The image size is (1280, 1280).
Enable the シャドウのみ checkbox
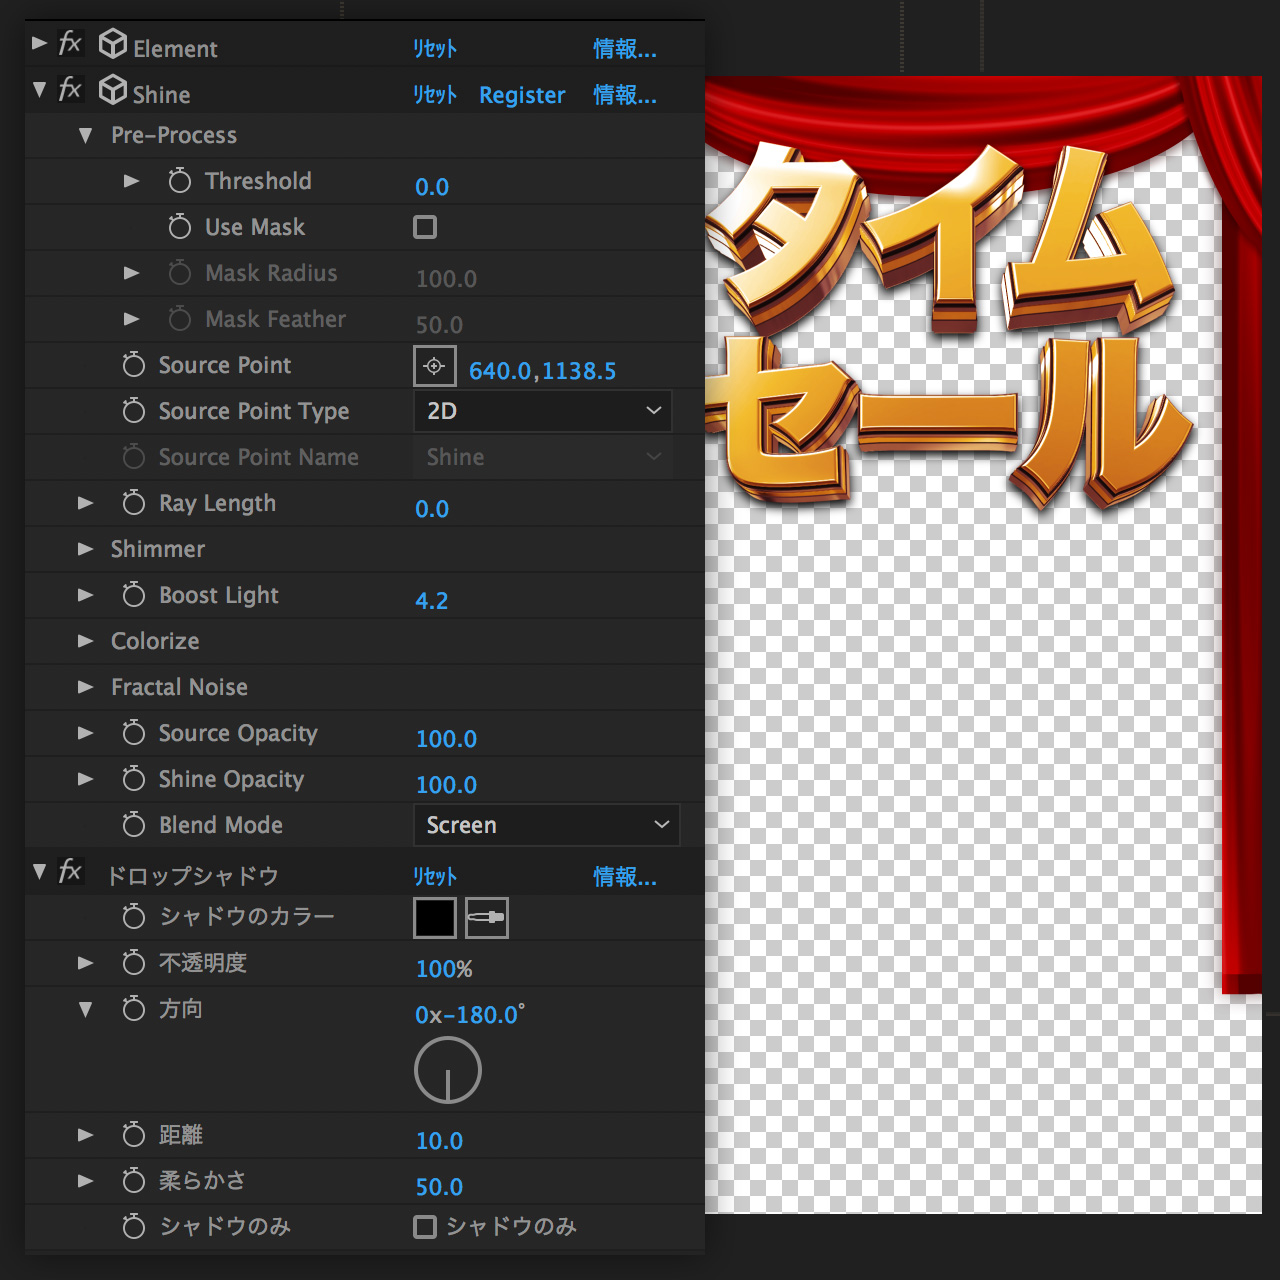(x=425, y=1227)
